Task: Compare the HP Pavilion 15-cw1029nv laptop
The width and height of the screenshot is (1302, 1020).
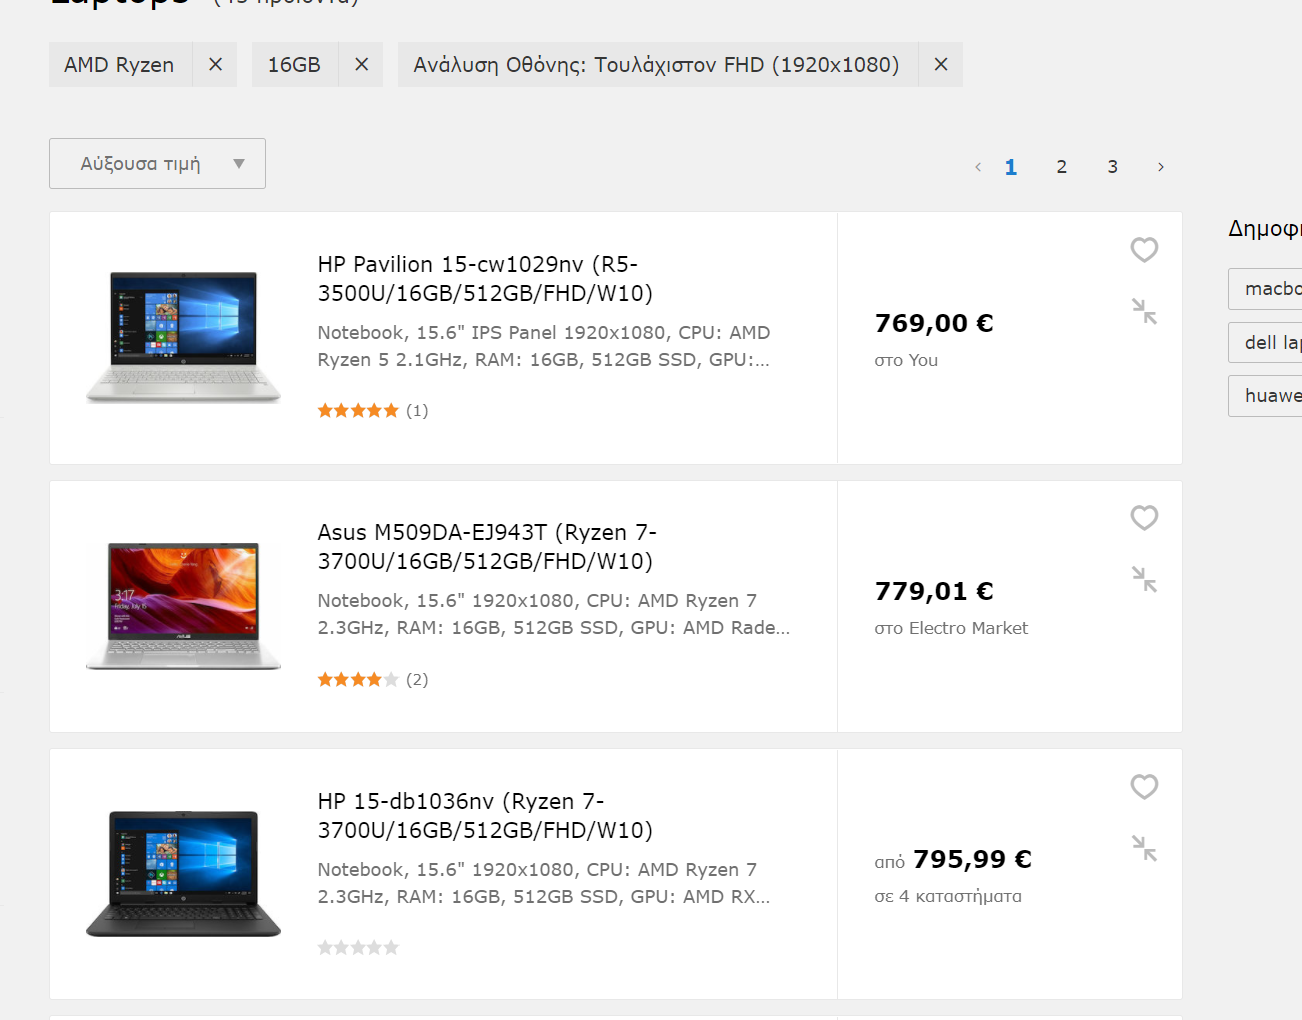Action: pyautogui.click(x=1144, y=311)
